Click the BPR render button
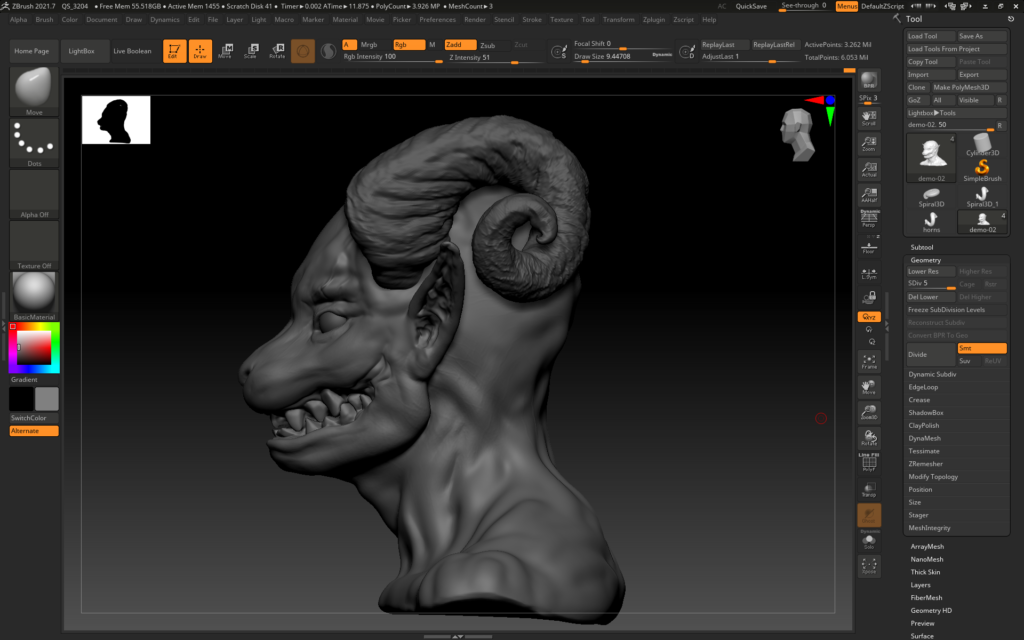 pos(869,80)
